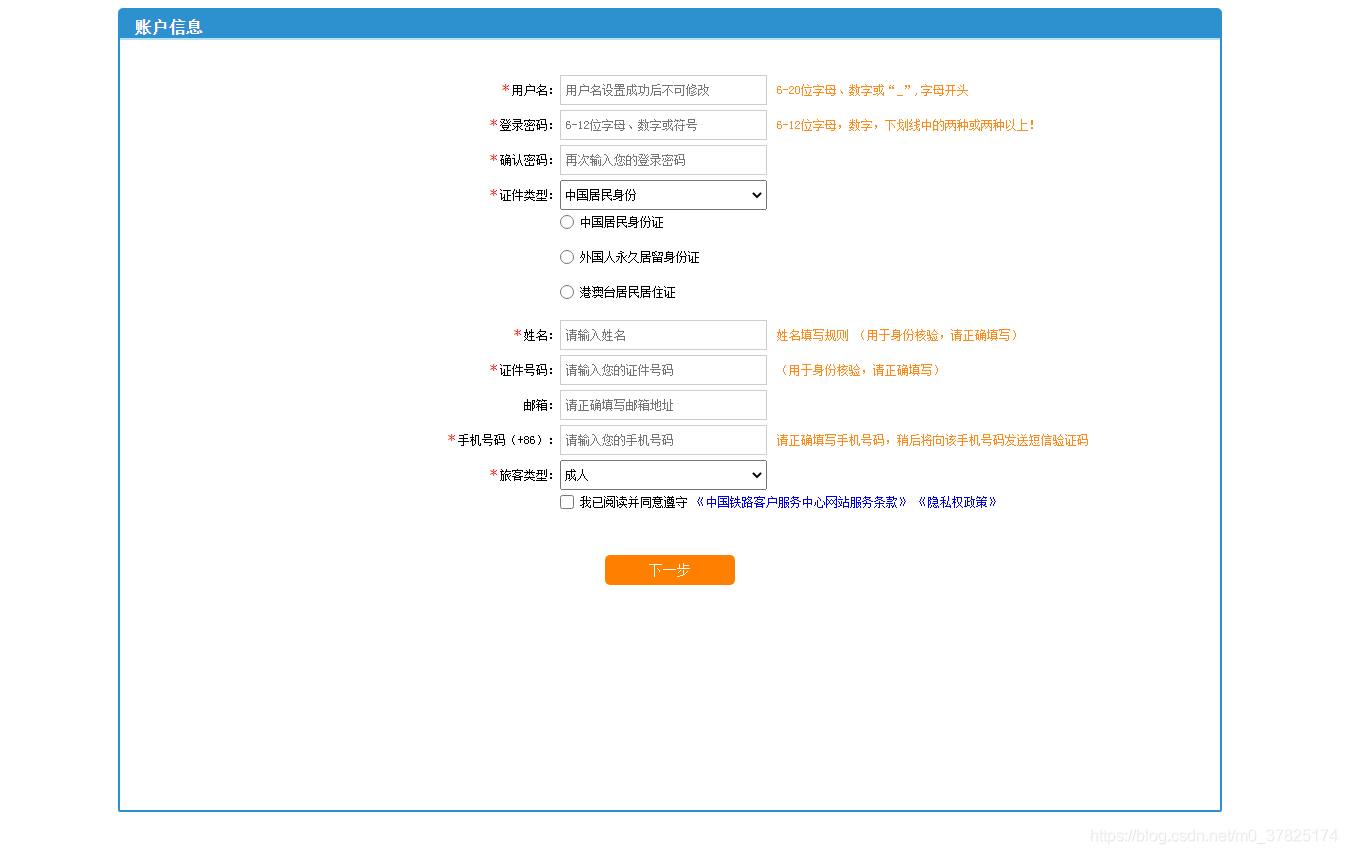Expand the 旅客类型 selector showing 成人
This screenshot has width=1347, height=854.
pyautogui.click(x=662, y=474)
